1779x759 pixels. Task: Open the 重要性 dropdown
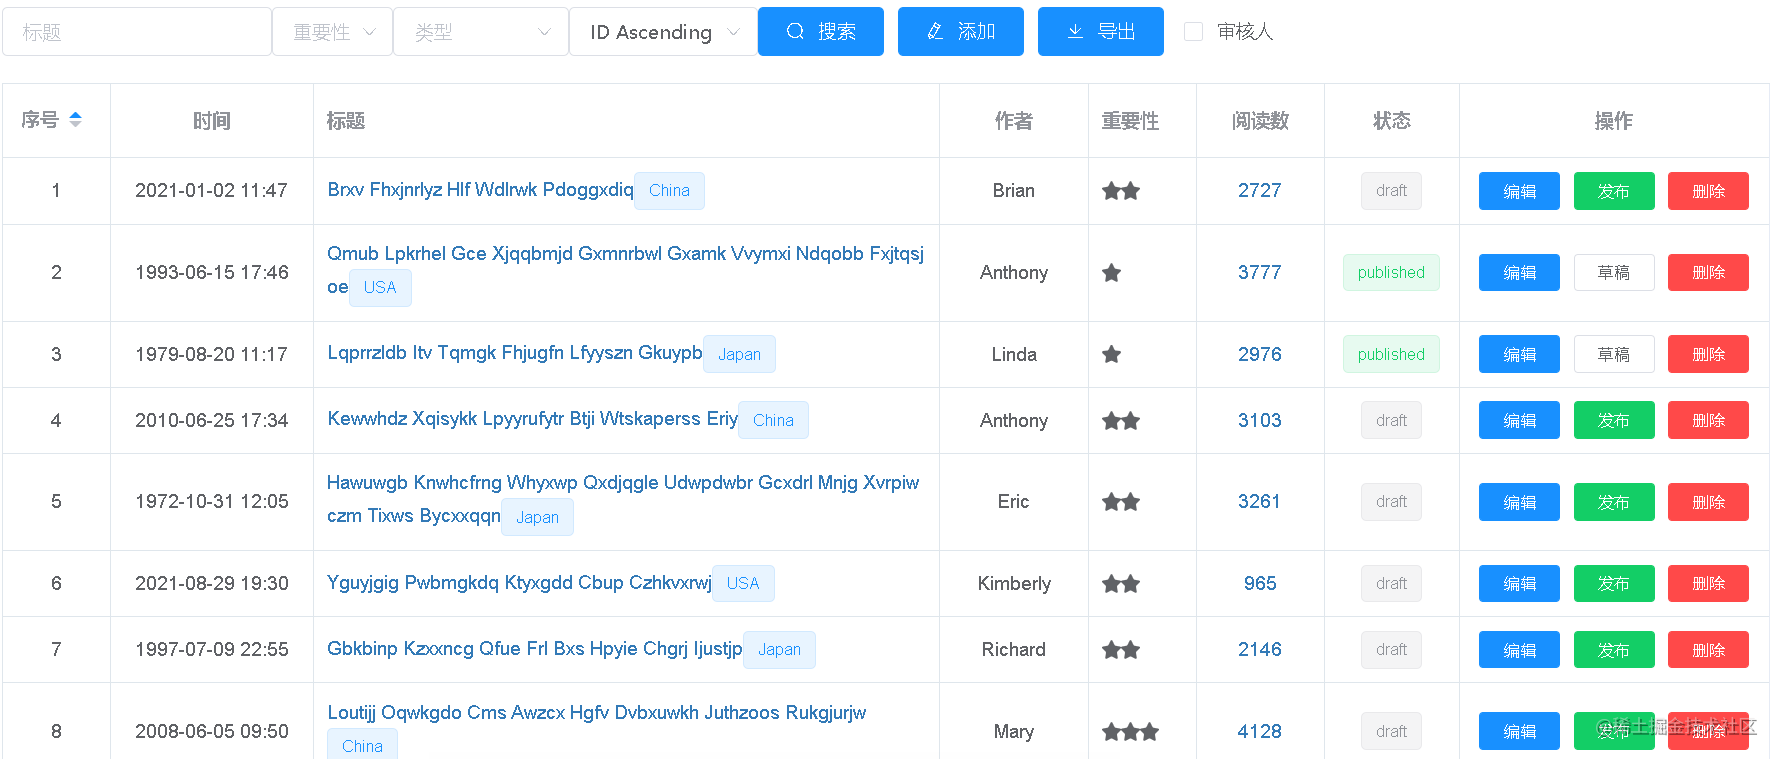tap(333, 32)
